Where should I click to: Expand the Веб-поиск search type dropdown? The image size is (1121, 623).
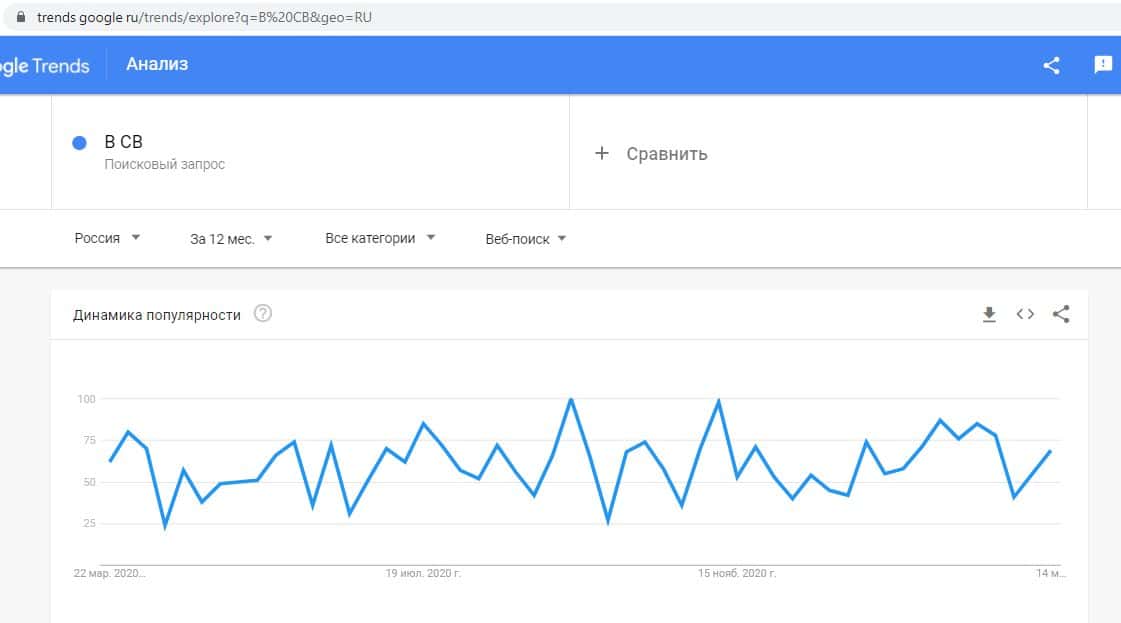click(526, 238)
